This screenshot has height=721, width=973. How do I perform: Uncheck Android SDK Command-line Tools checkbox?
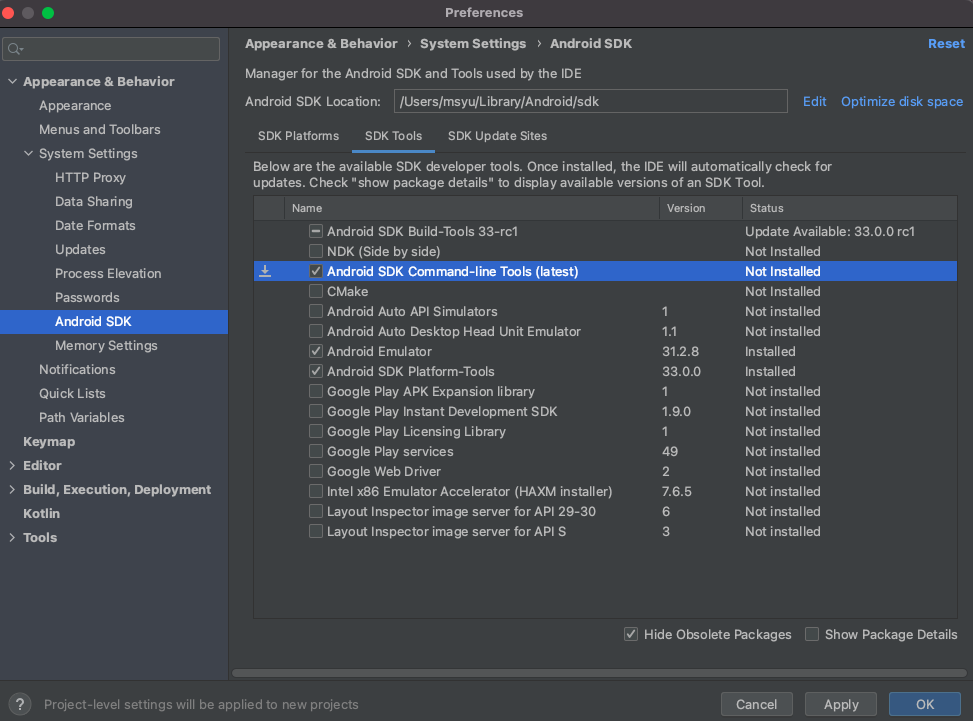pyautogui.click(x=316, y=271)
